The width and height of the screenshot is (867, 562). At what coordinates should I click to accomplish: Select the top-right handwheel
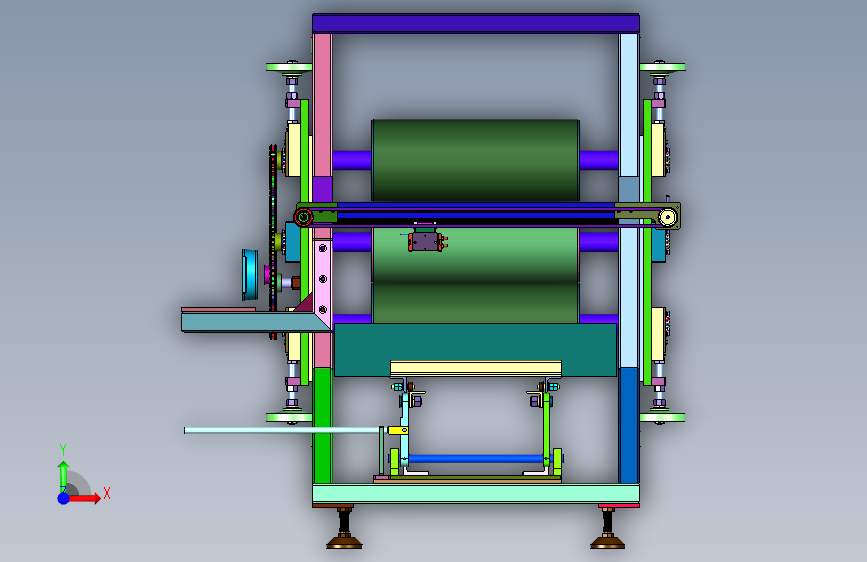(x=662, y=67)
